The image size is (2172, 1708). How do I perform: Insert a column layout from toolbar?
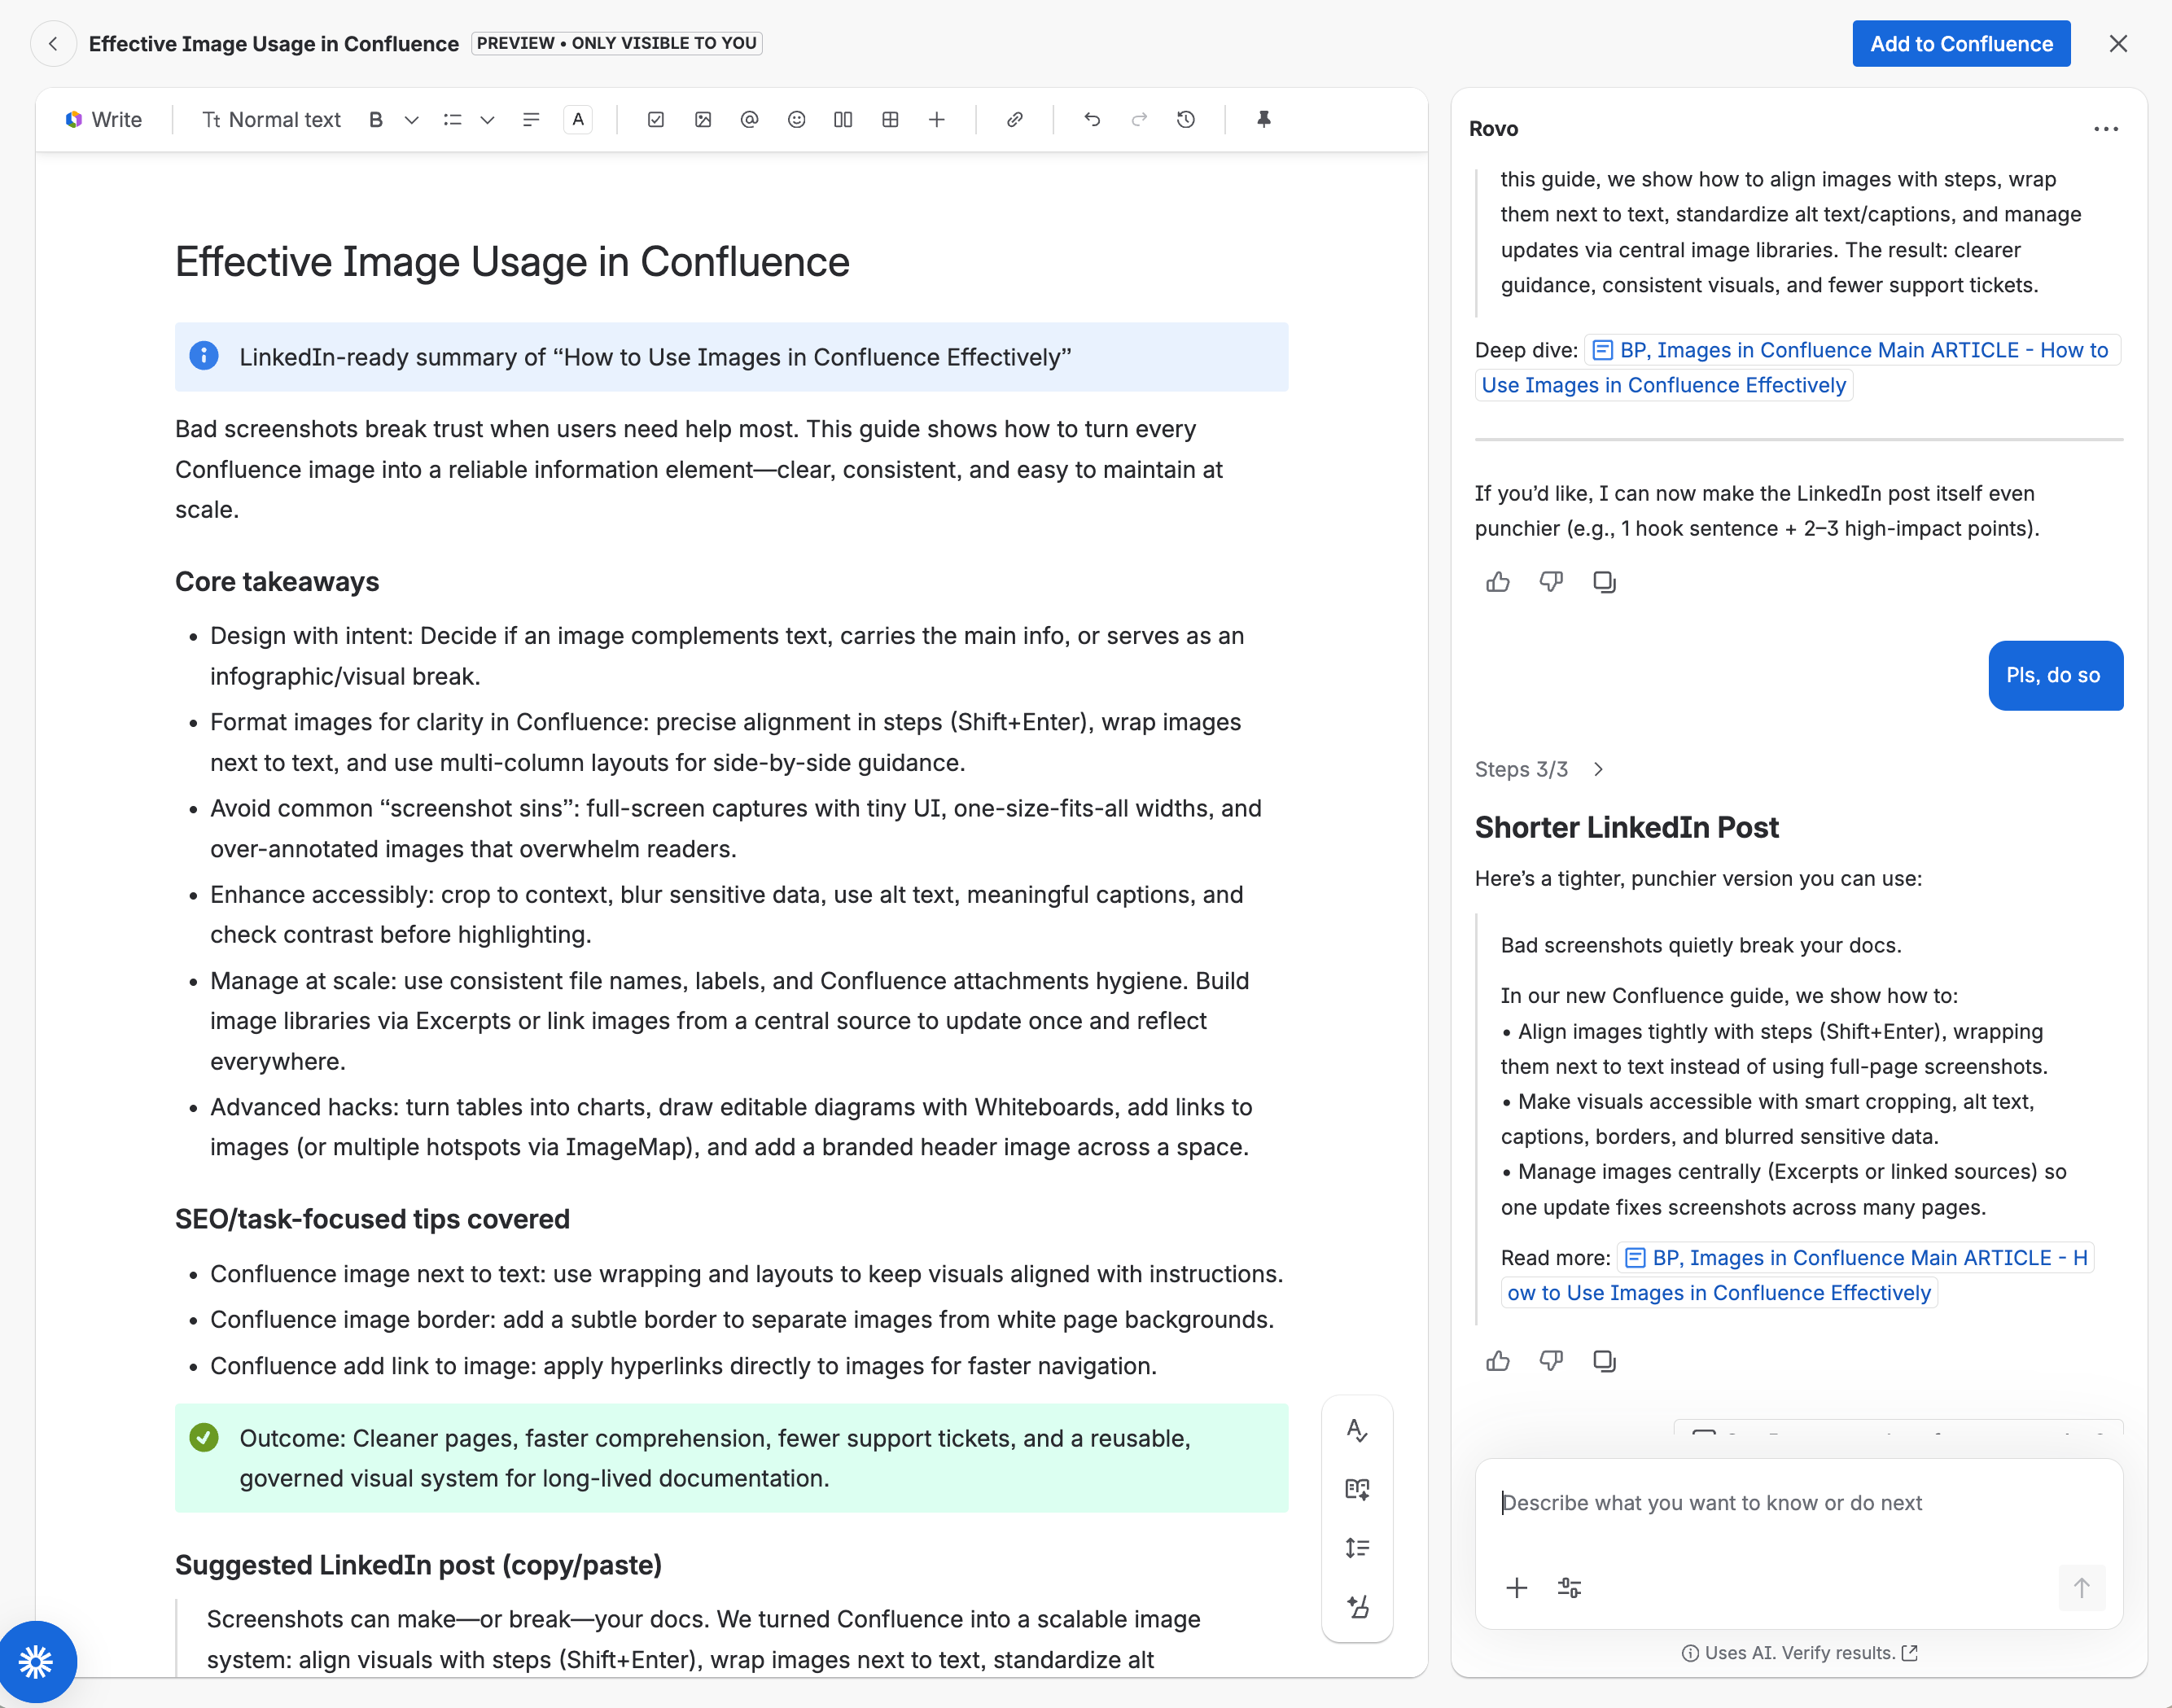[x=843, y=120]
